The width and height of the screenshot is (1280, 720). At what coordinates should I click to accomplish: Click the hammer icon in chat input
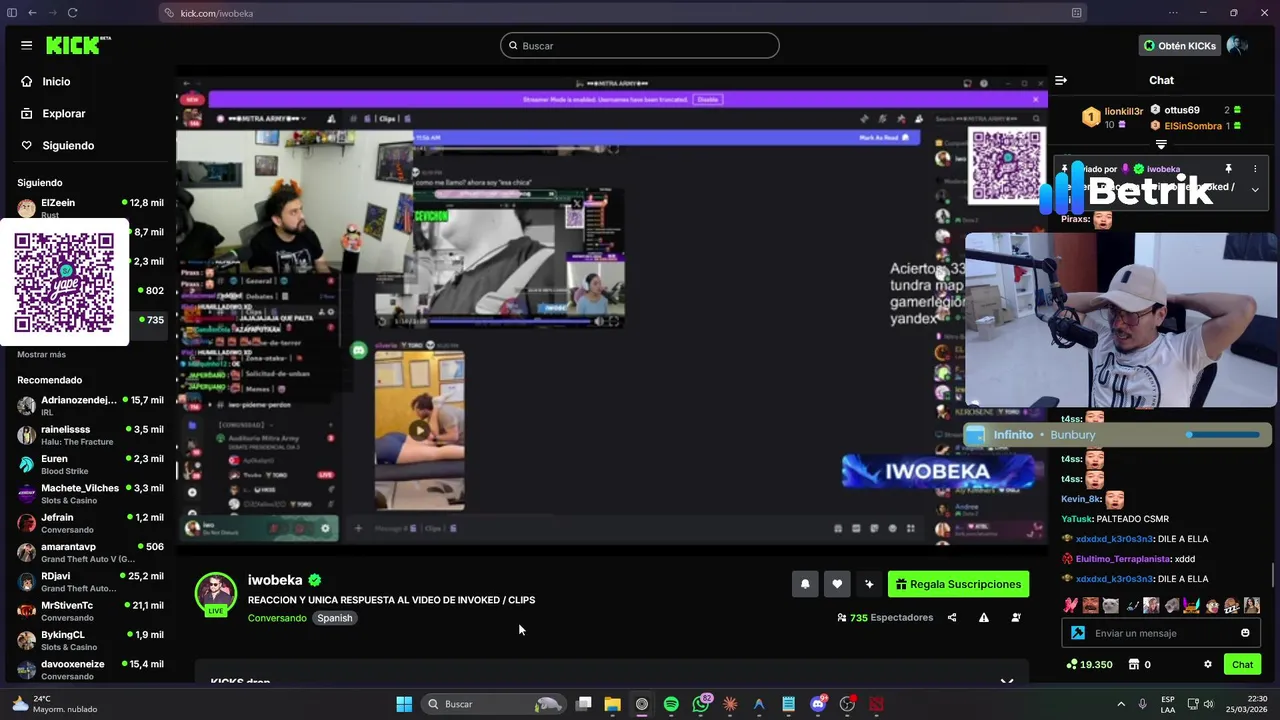(1078, 633)
